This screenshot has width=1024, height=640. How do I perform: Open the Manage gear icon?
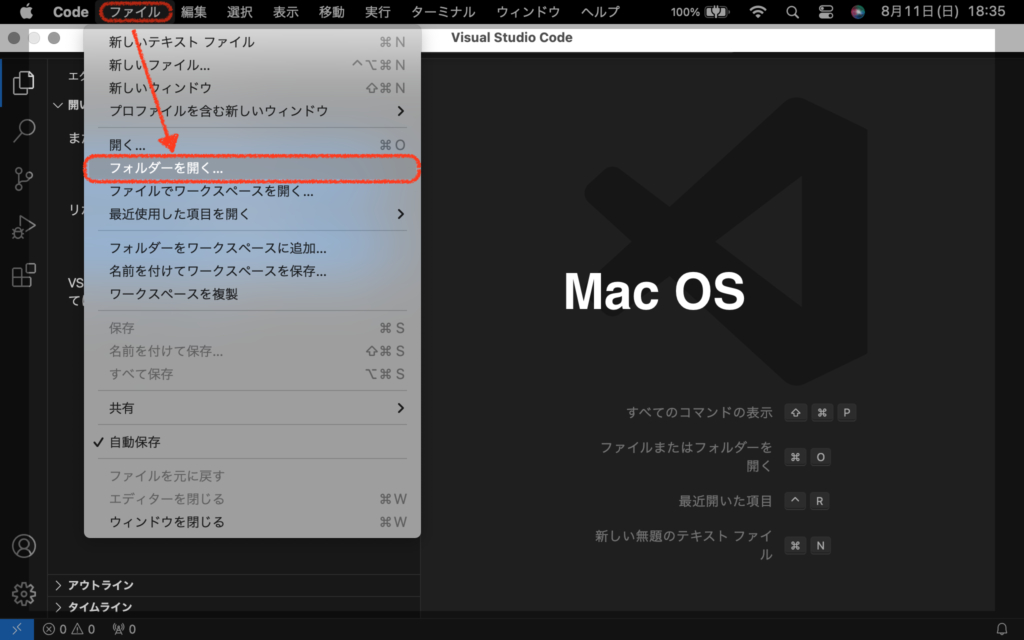tap(24, 594)
